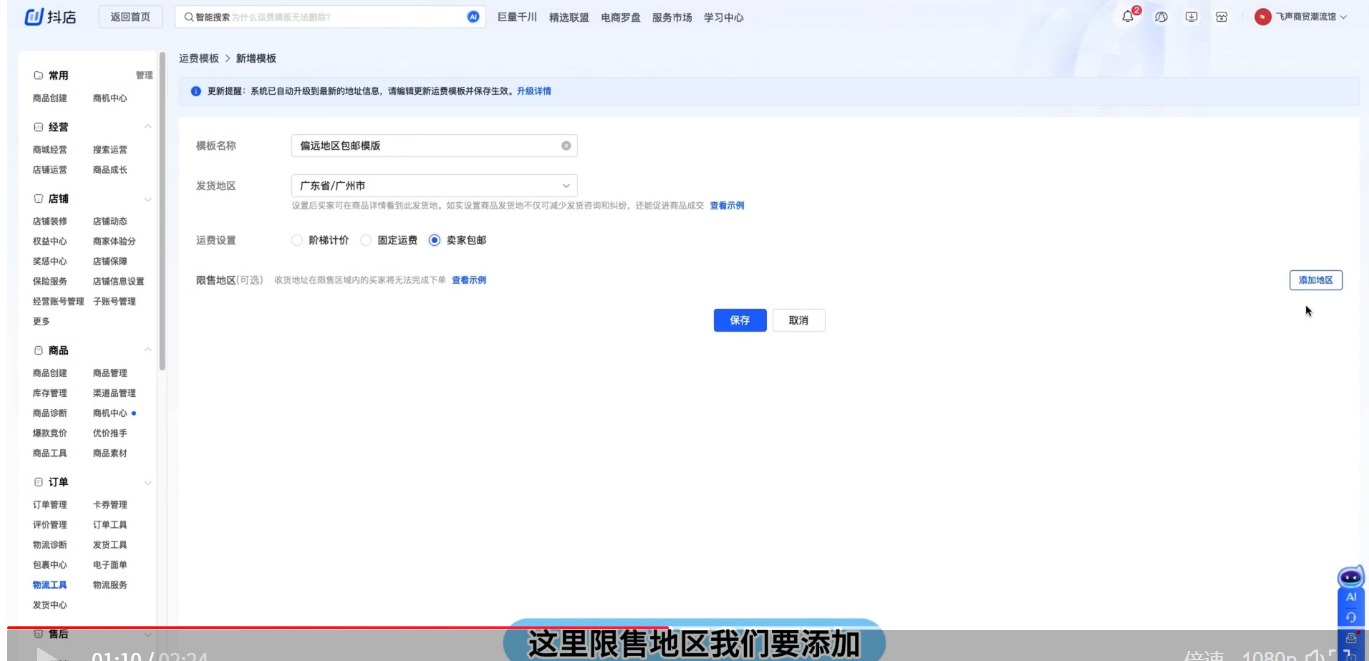
Task: Open 学习中心 in top navigation
Action: click(724, 18)
